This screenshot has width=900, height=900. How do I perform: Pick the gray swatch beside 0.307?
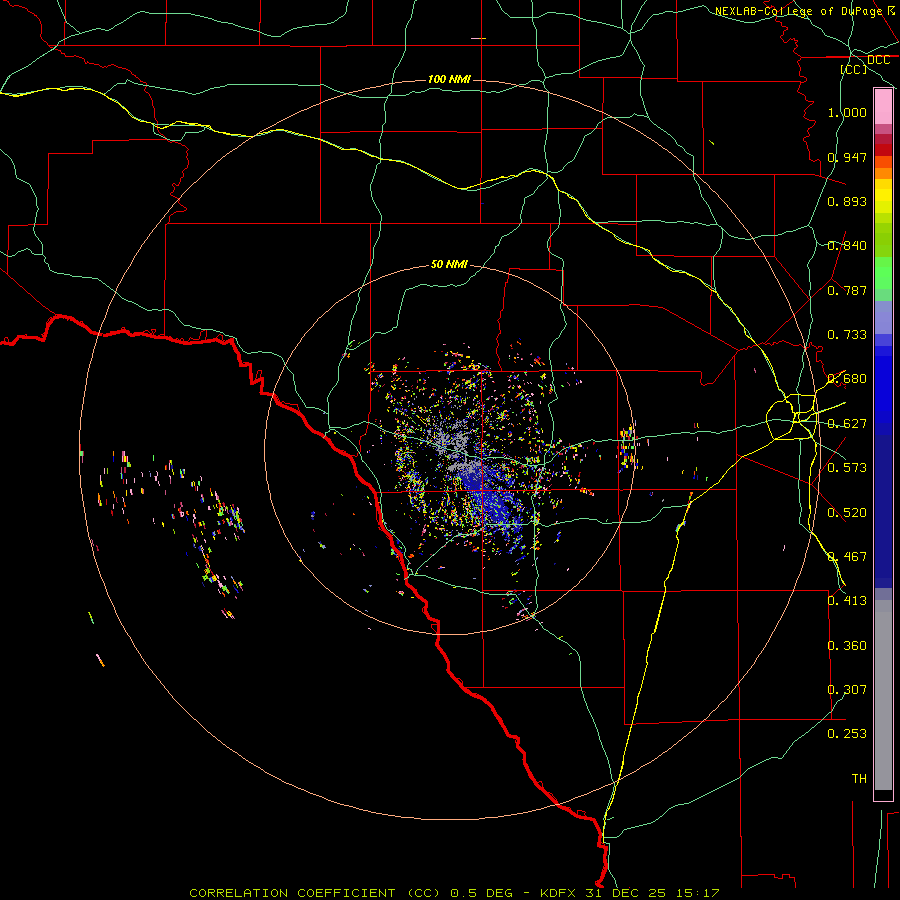click(x=883, y=695)
